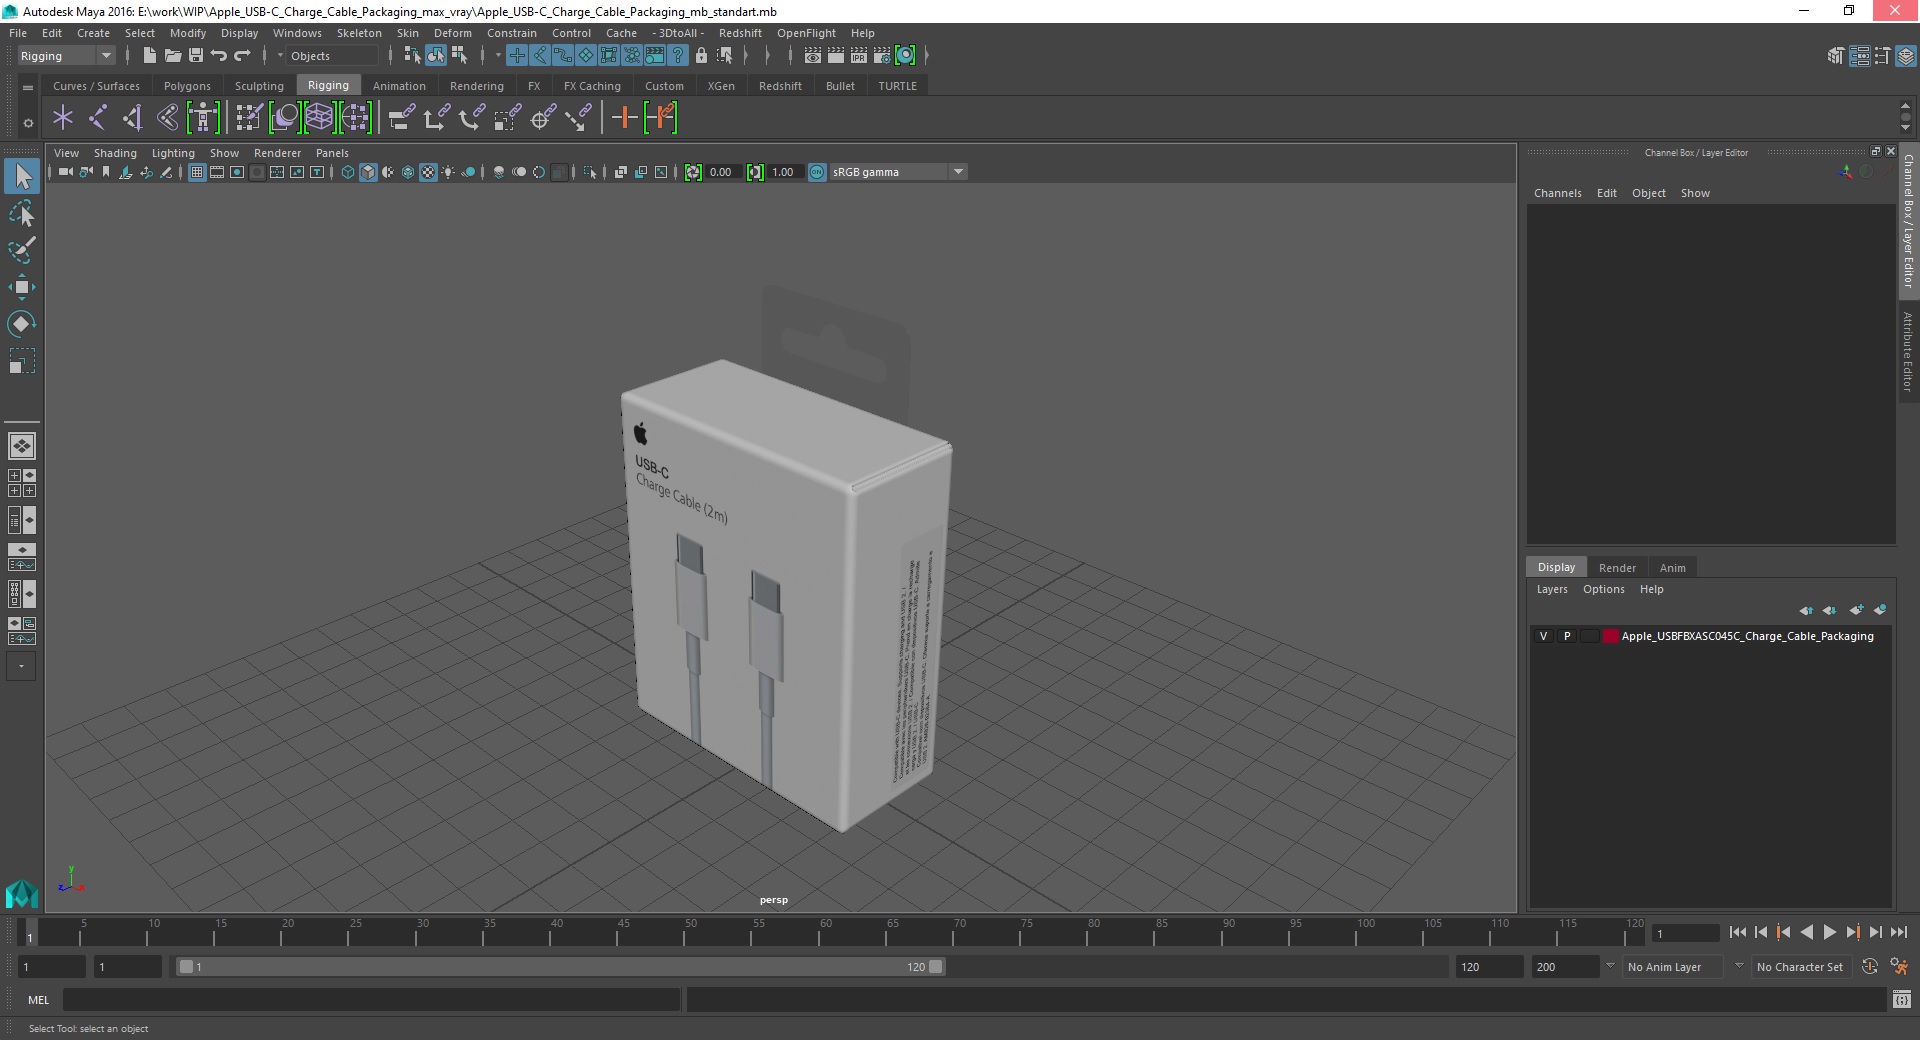
Task: Open the Options menu in Layer Editor
Action: (x=1603, y=589)
